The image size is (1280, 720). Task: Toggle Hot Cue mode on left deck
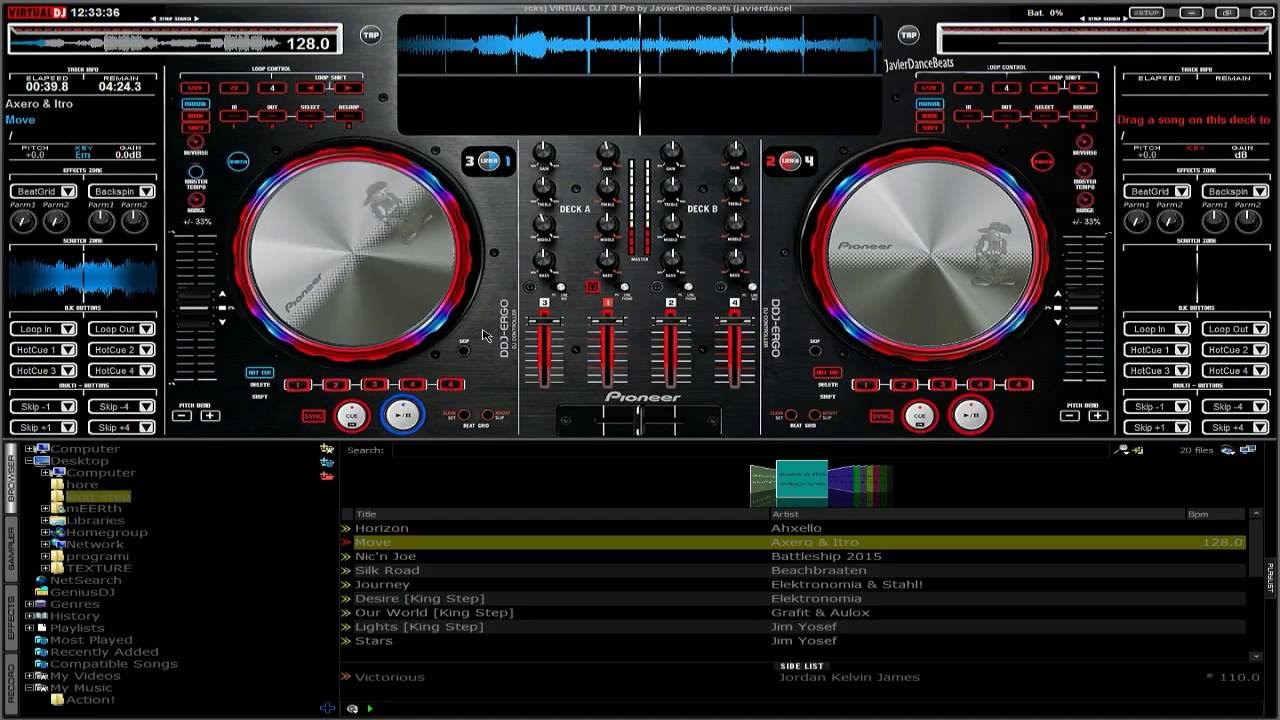[259, 373]
